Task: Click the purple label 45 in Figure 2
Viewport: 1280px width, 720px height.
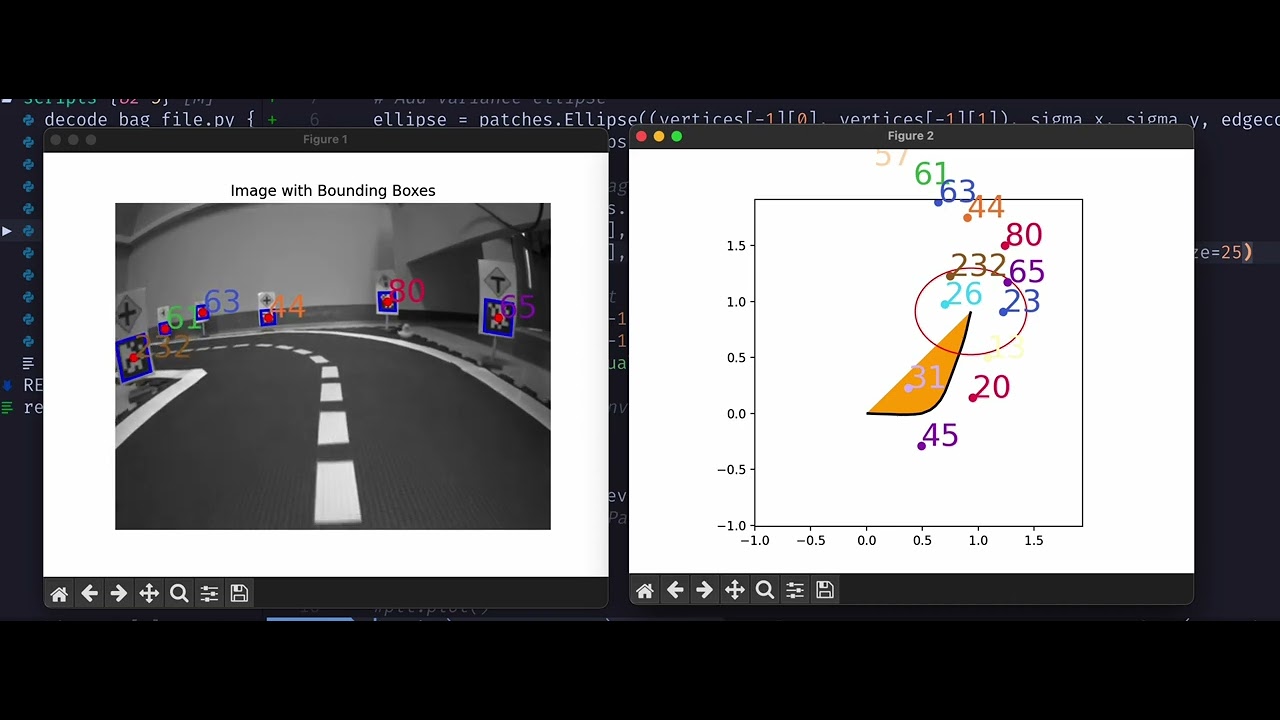Action: (940, 435)
